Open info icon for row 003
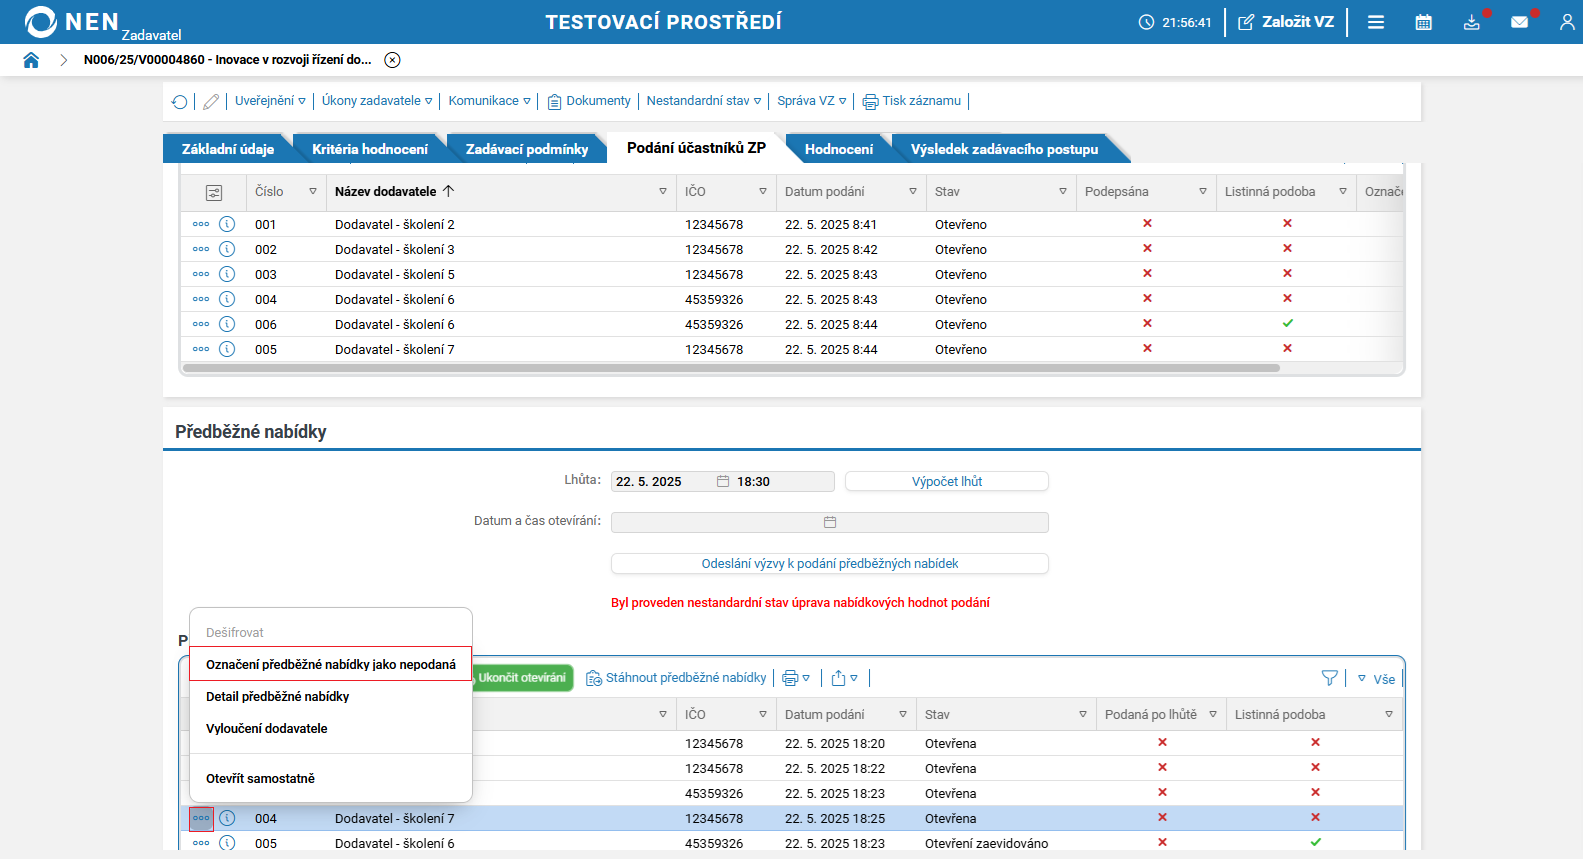This screenshot has height=859, width=1583. click(227, 274)
